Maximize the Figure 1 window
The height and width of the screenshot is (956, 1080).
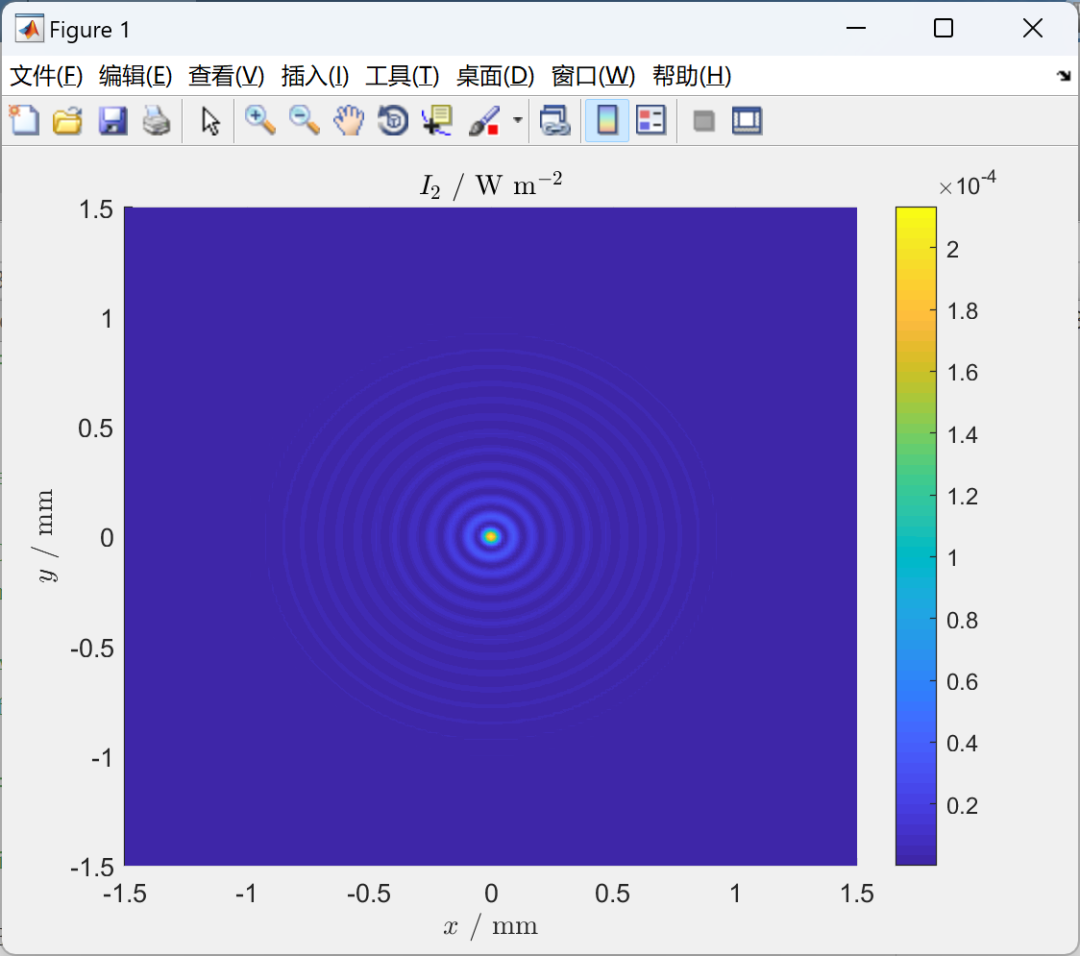point(943,28)
